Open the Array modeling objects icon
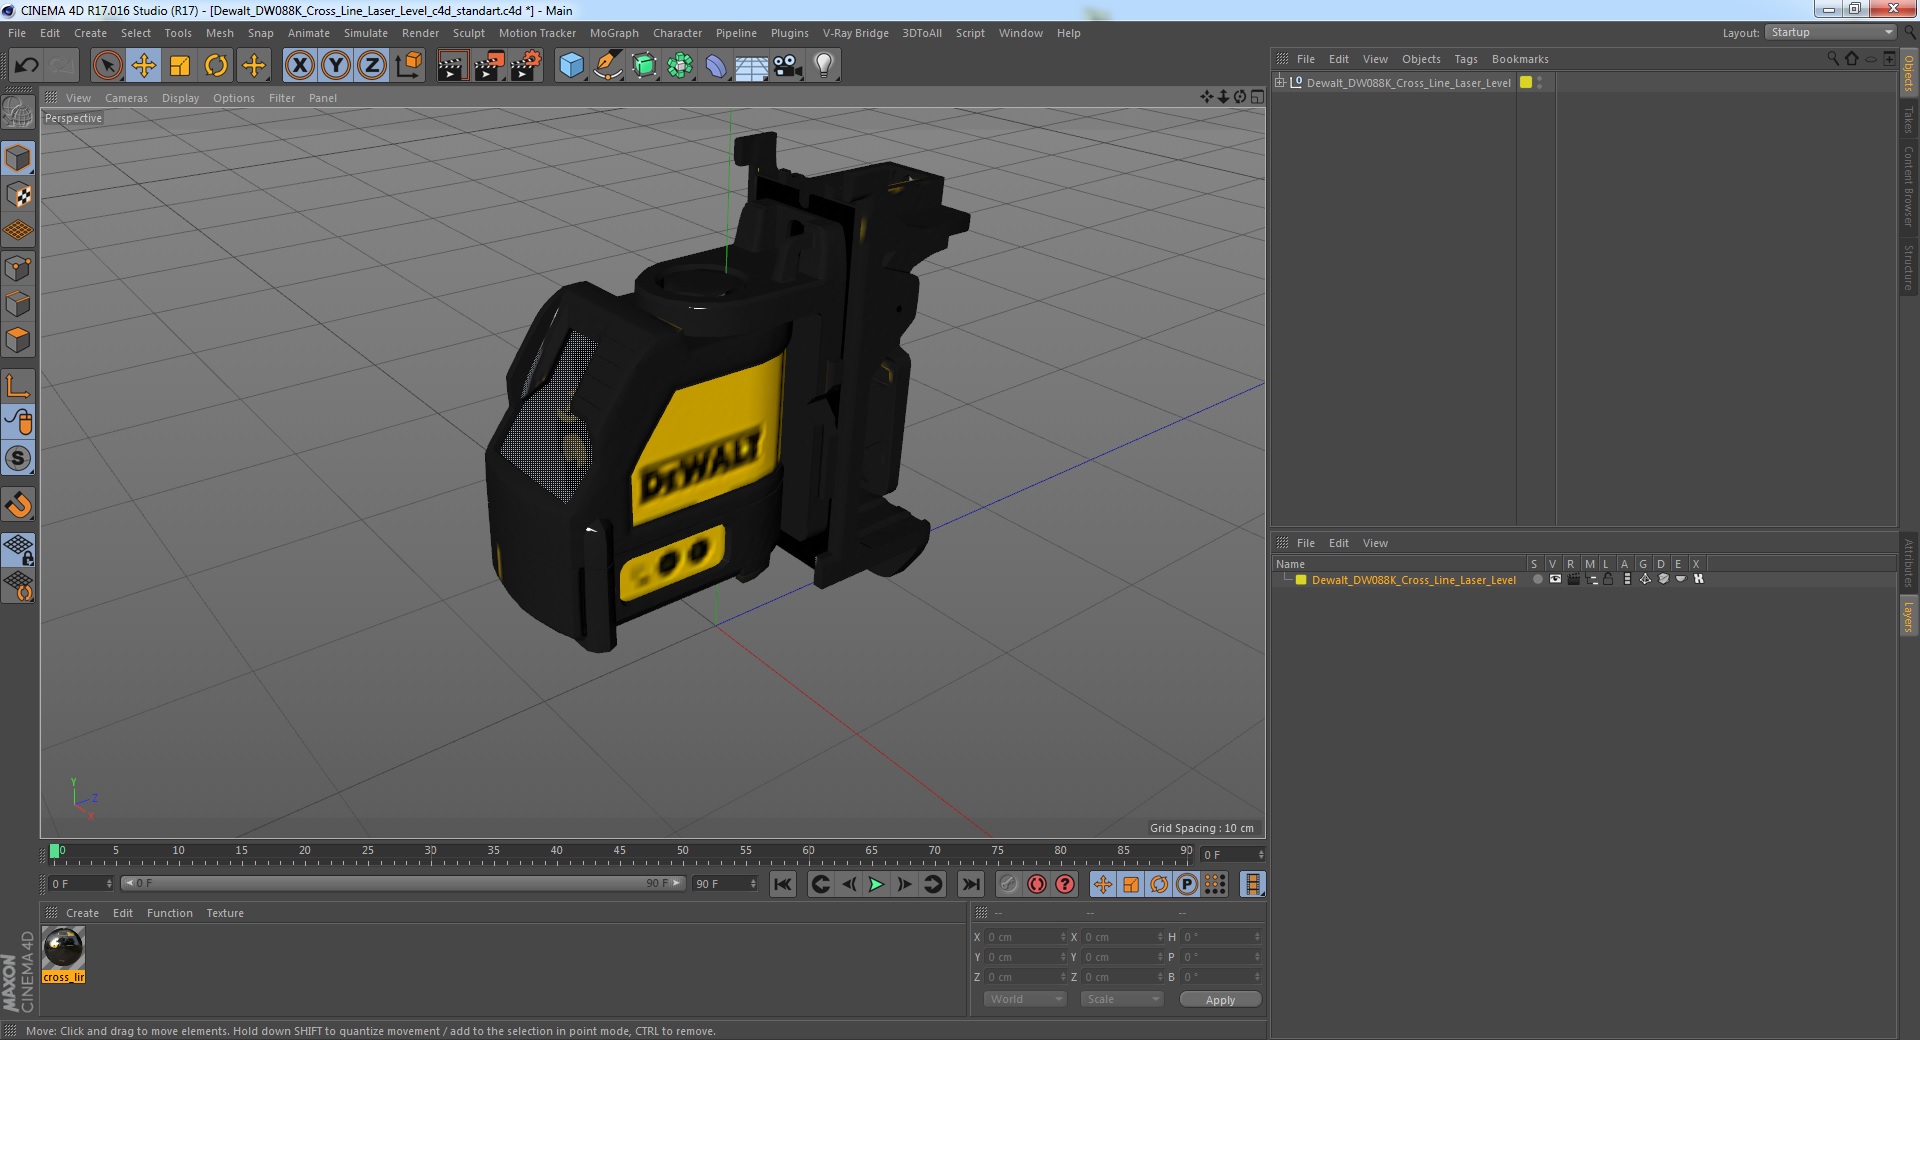Screen dimensions: 1920x1158 coord(680,66)
